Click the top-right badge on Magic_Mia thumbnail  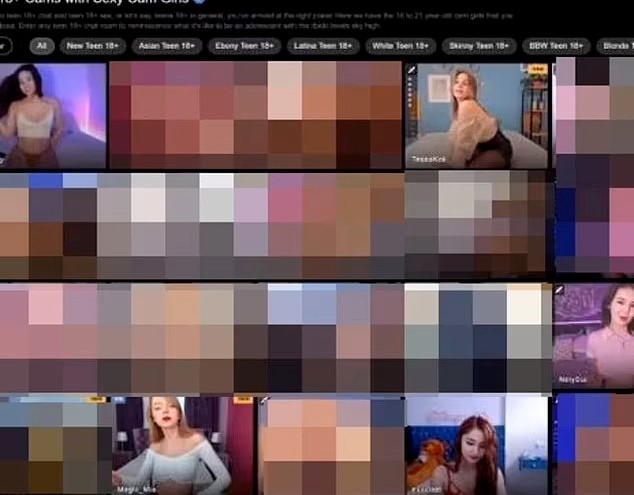(x=241, y=400)
